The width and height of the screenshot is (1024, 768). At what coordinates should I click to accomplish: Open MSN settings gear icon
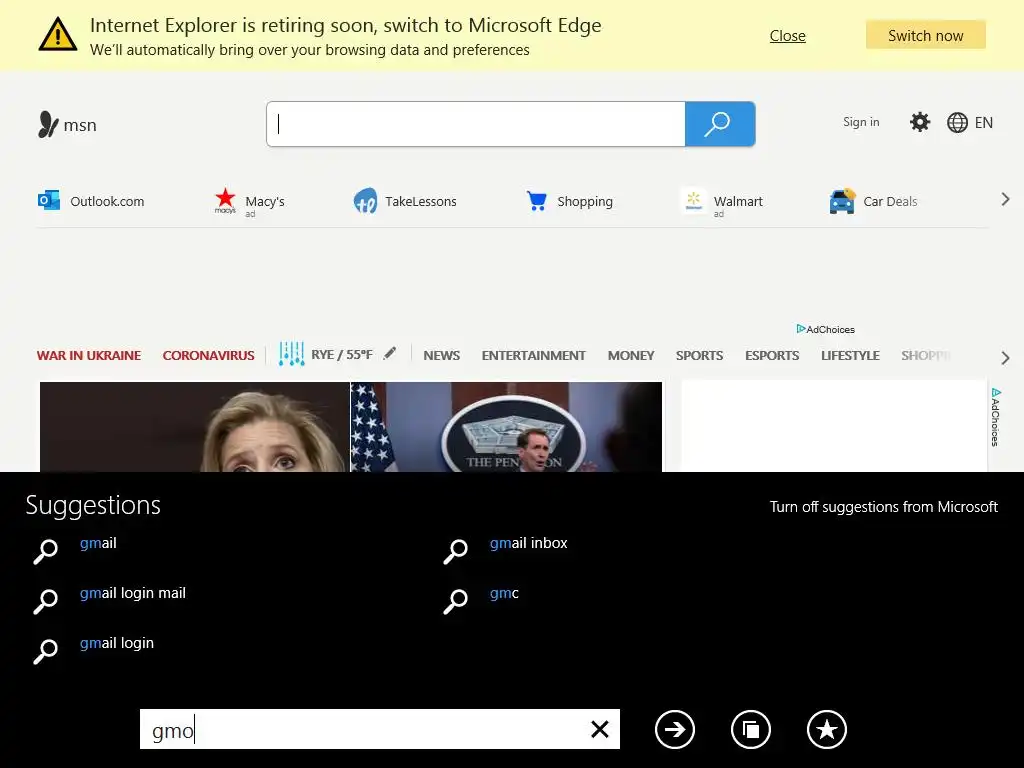pyautogui.click(x=920, y=122)
